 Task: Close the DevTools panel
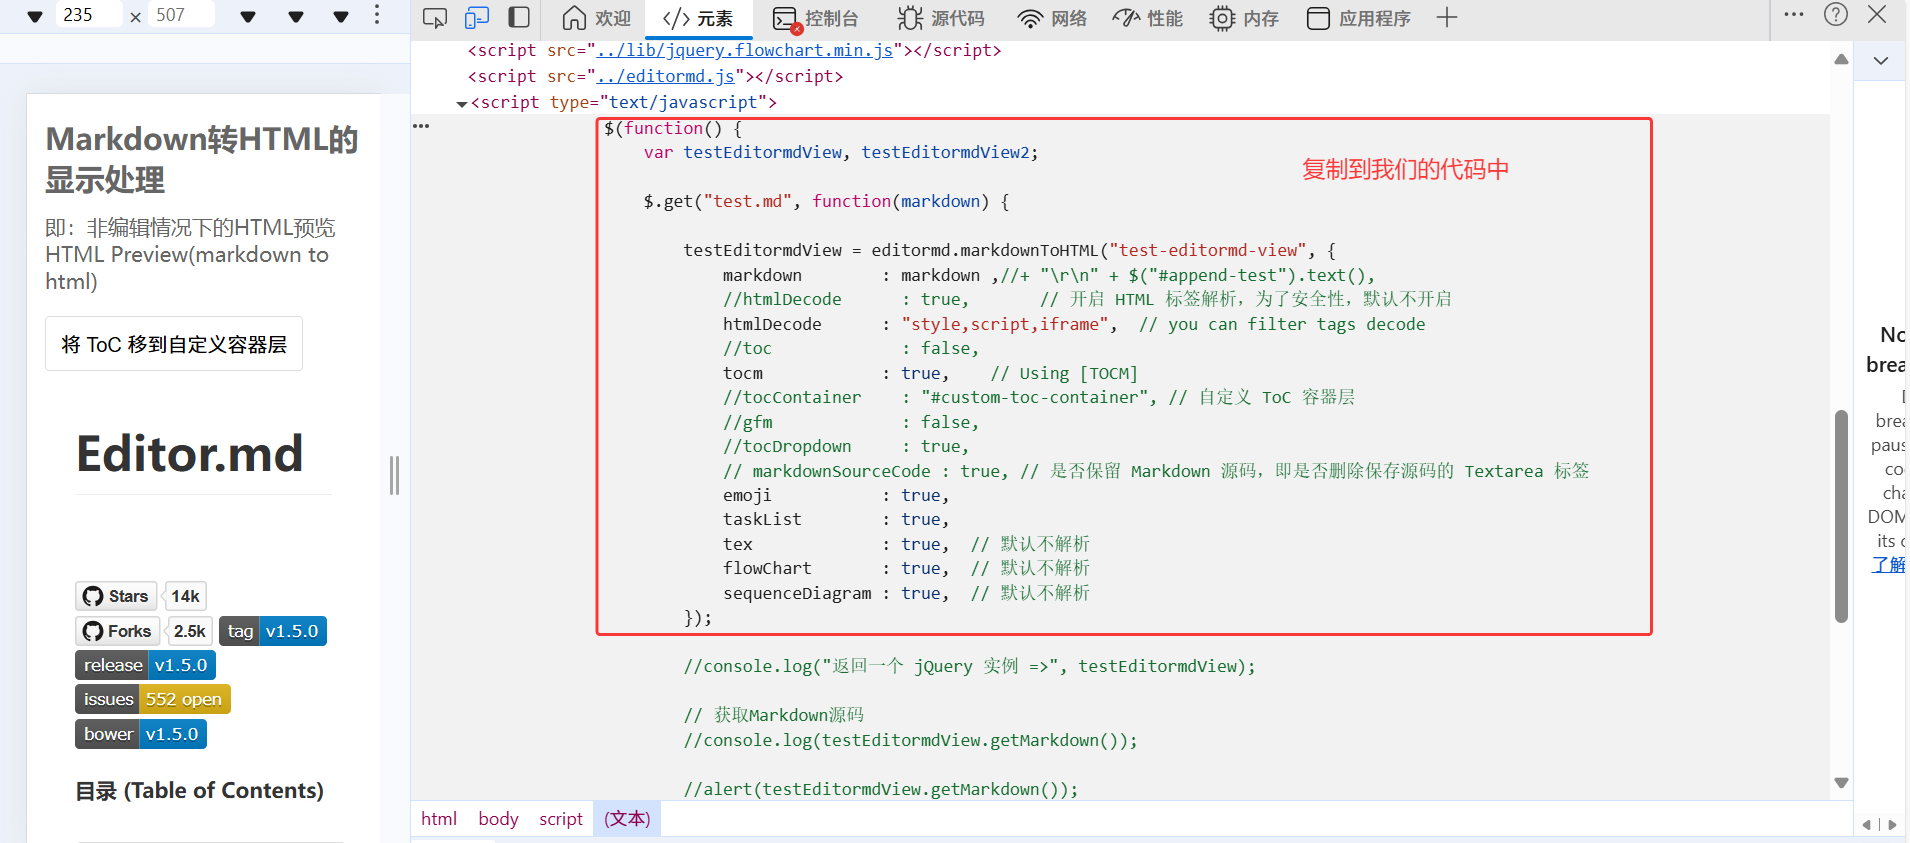coord(1877,15)
